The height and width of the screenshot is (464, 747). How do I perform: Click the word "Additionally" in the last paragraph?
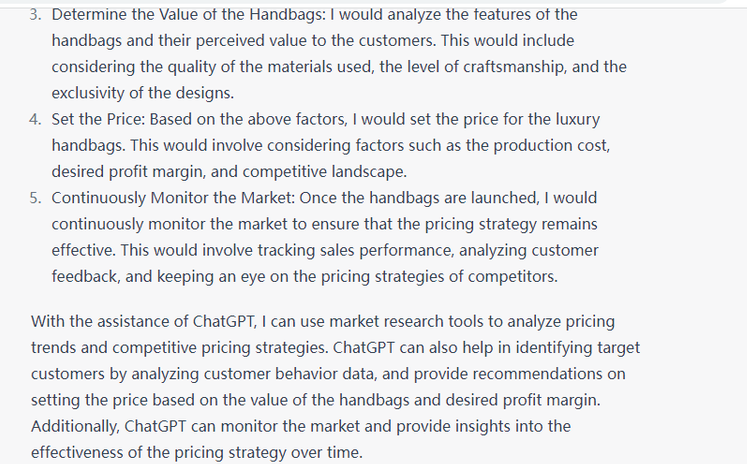(x=76, y=426)
